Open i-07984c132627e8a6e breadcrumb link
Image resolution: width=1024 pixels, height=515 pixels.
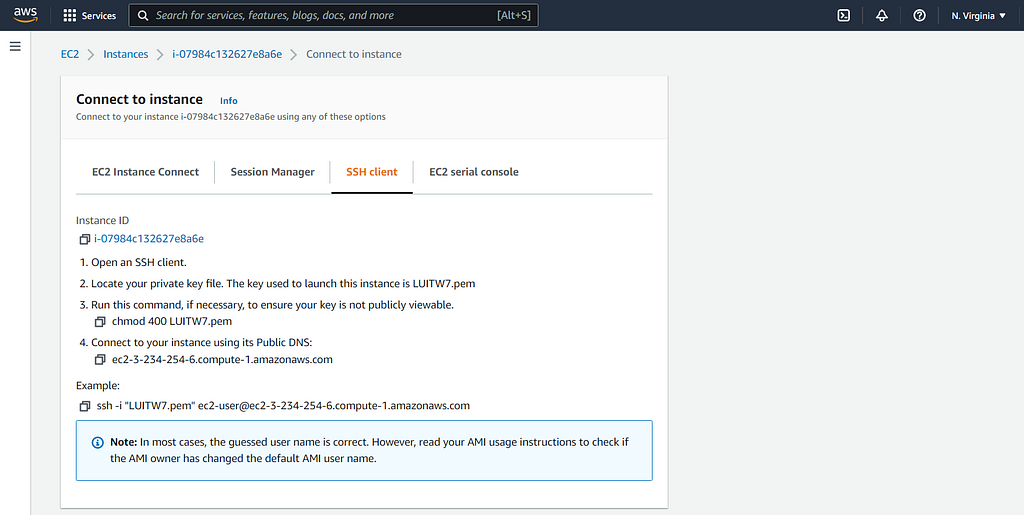227,54
